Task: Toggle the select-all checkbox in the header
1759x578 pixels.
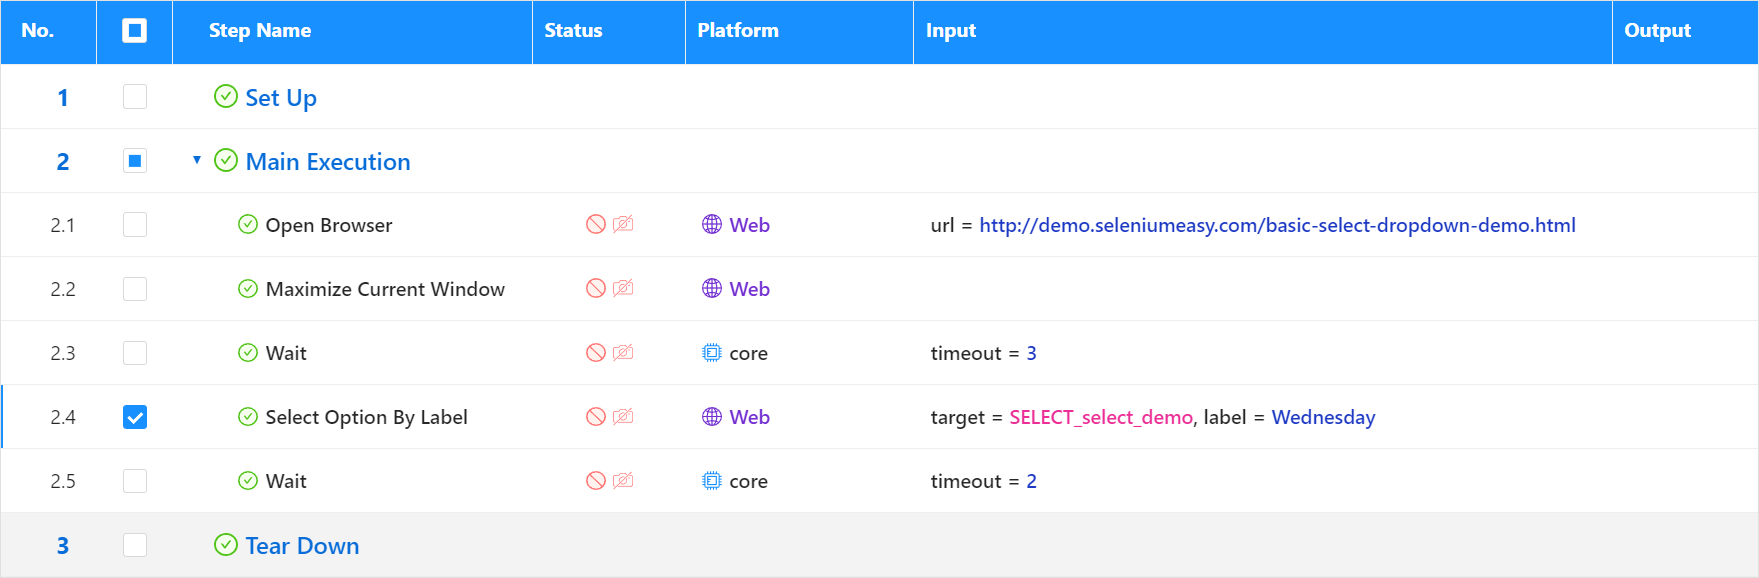Action: coord(134,31)
